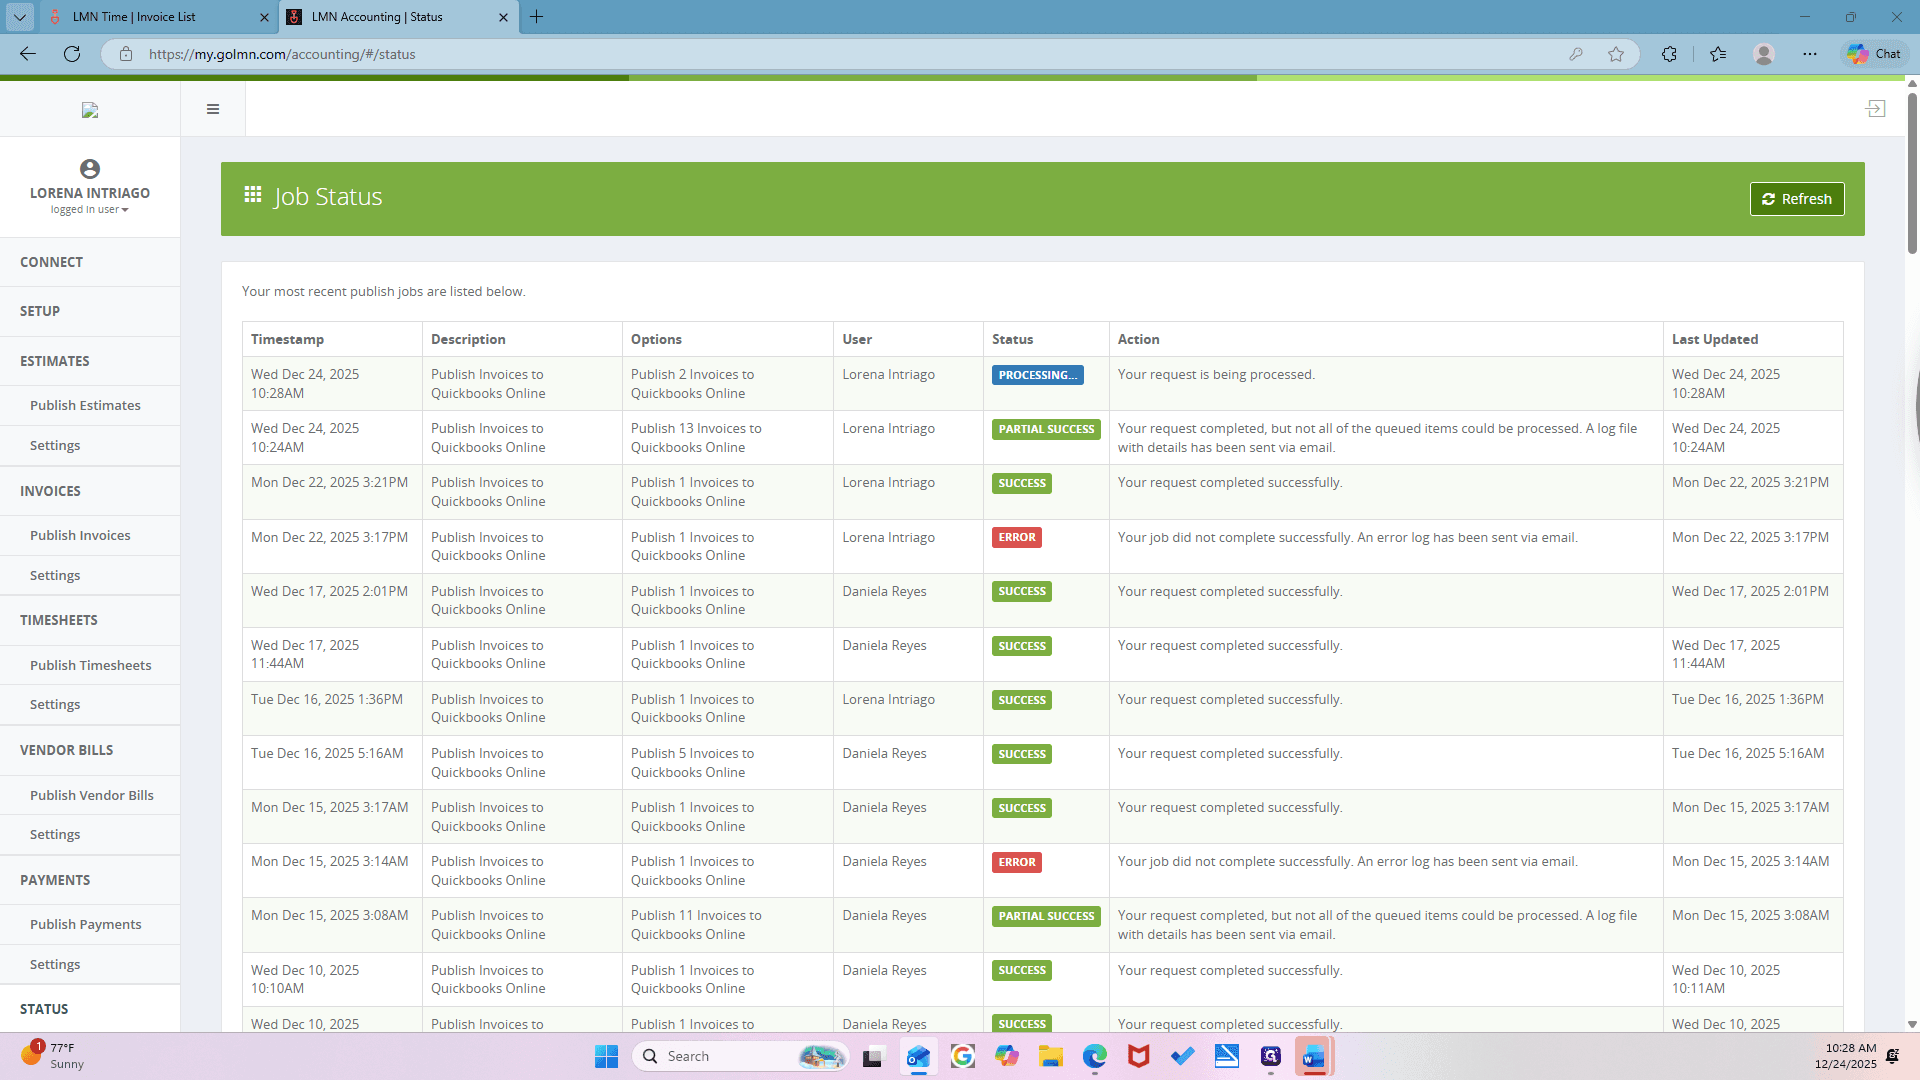Close the LMN Accounting Status tab
This screenshot has height=1080, width=1920.
point(503,17)
